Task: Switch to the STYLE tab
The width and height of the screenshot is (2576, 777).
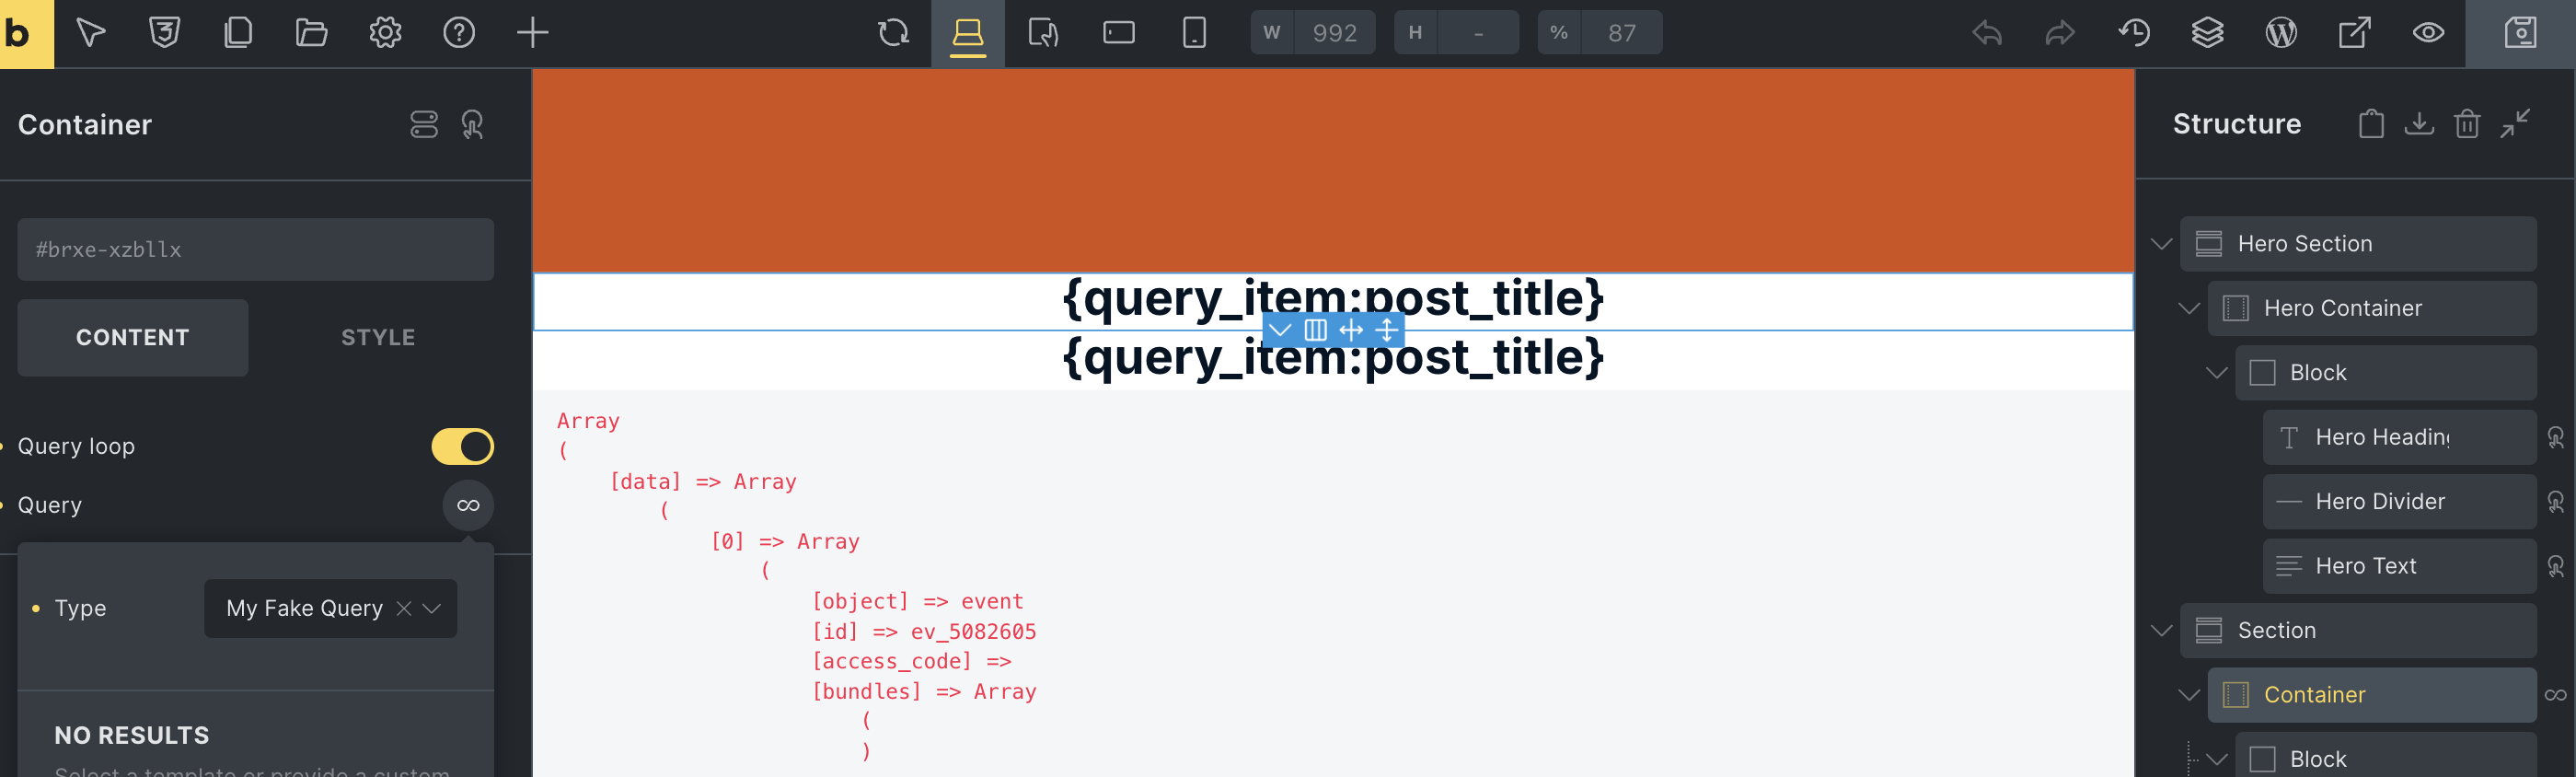Action: [x=378, y=337]
